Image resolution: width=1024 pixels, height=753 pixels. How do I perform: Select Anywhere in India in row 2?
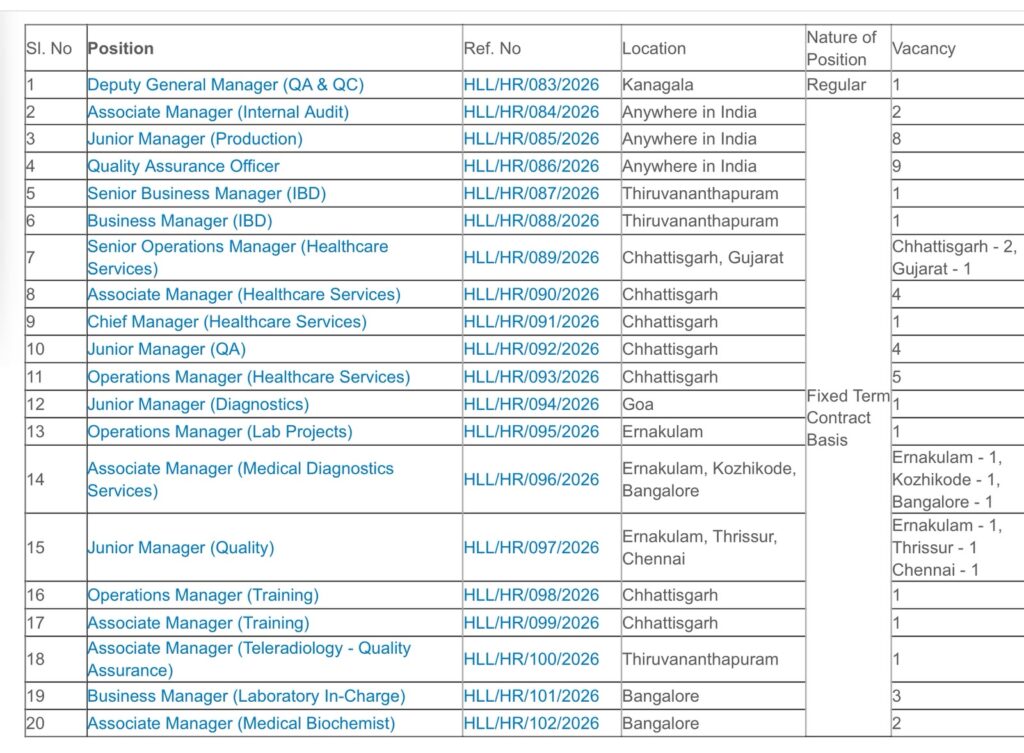coord(713,112)
